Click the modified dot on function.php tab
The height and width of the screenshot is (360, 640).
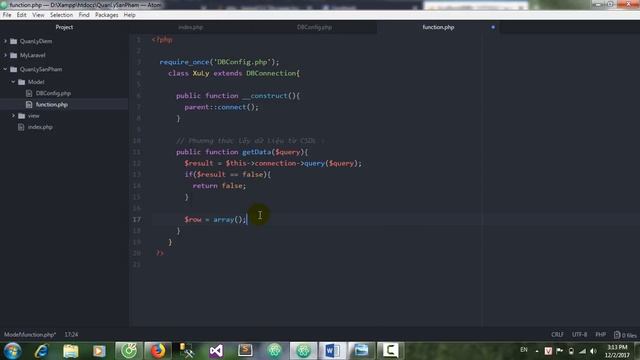(493, 27)
